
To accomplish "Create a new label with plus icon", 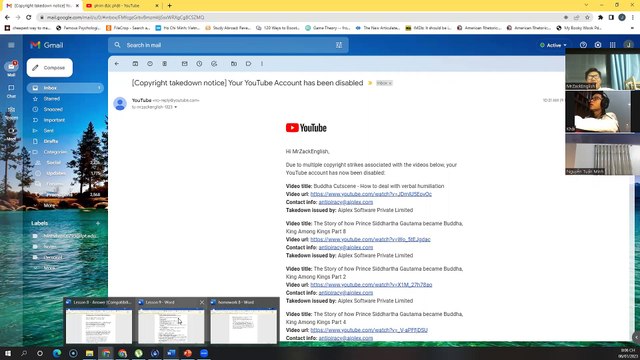I will (x=98, y=223).
